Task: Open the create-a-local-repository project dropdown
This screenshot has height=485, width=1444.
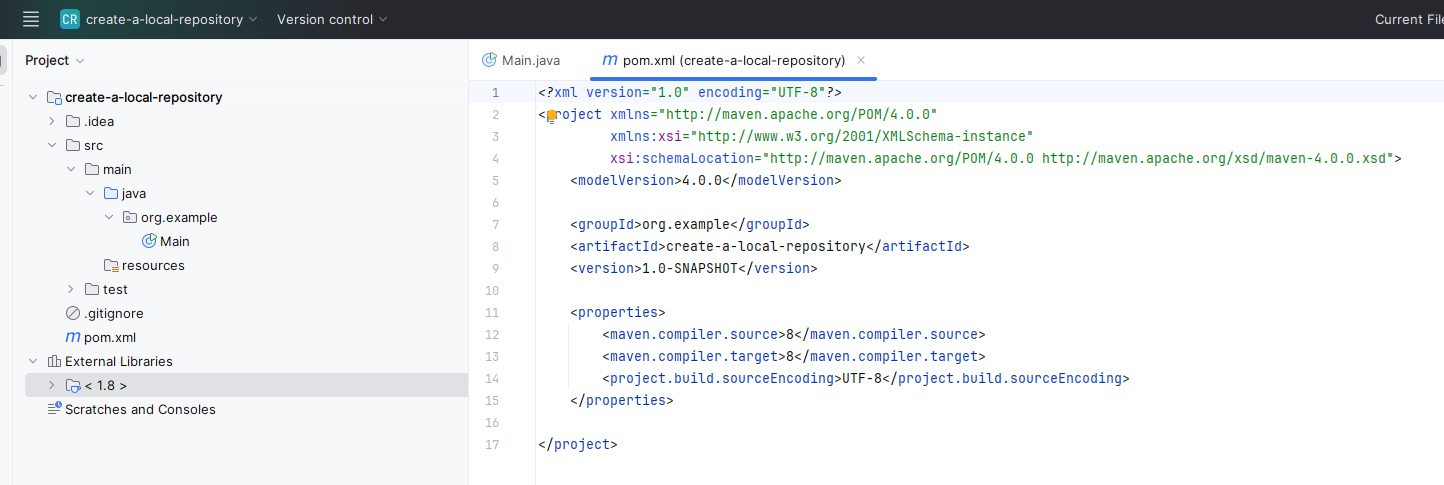Action: (x=171, y=19)
